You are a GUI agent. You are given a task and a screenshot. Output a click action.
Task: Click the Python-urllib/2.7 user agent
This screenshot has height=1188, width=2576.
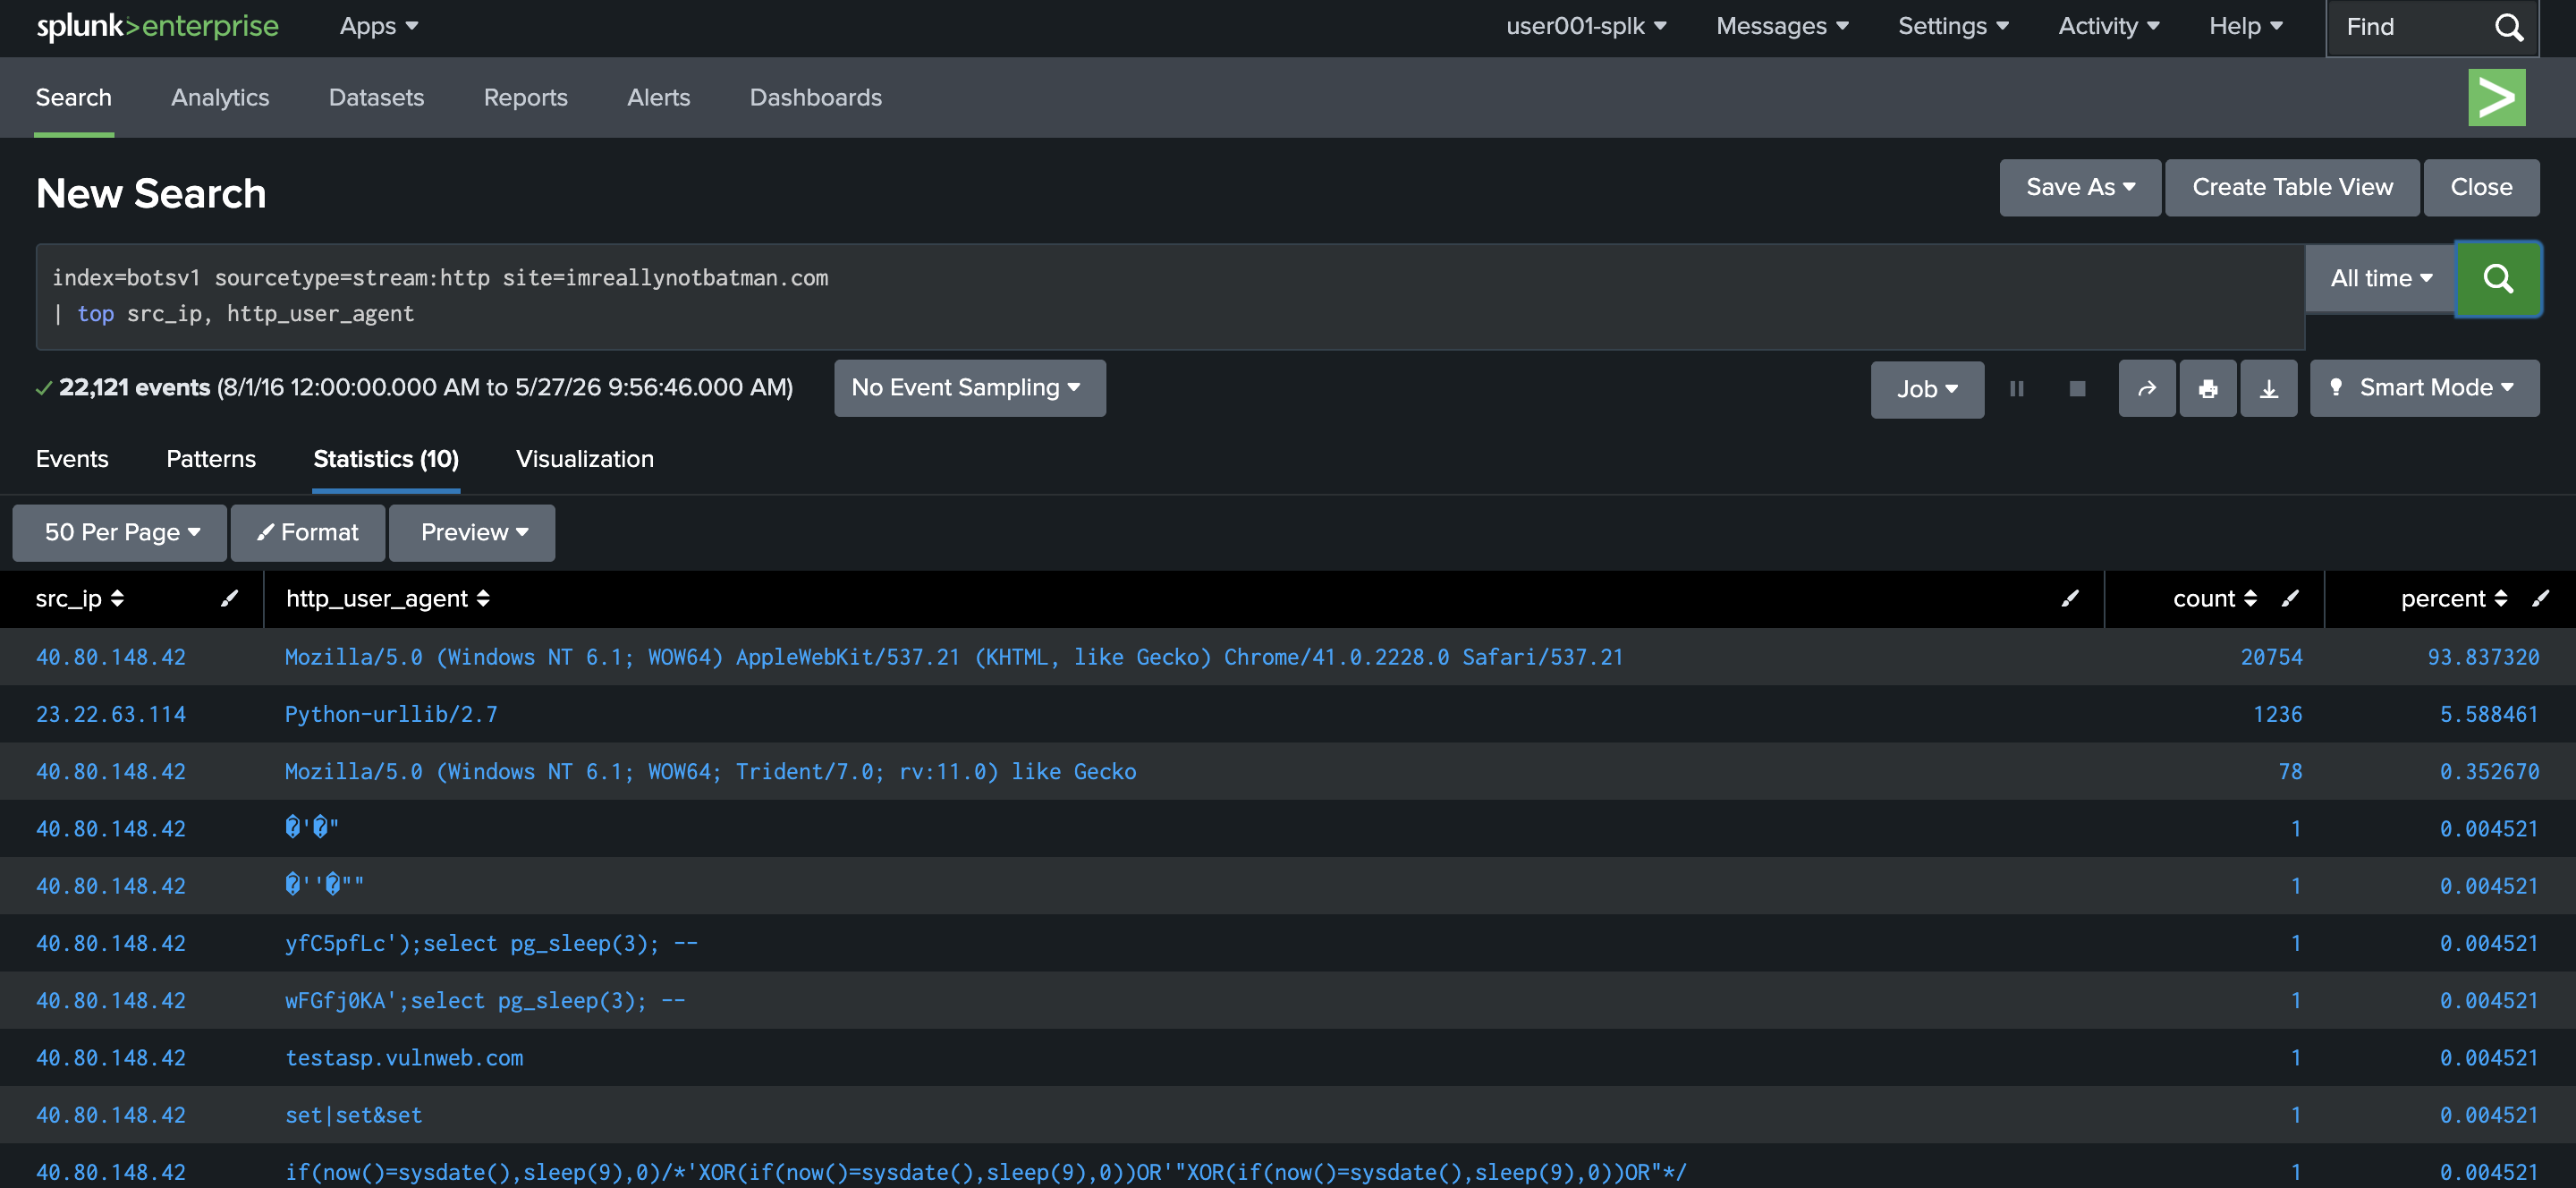coord(391,714)
